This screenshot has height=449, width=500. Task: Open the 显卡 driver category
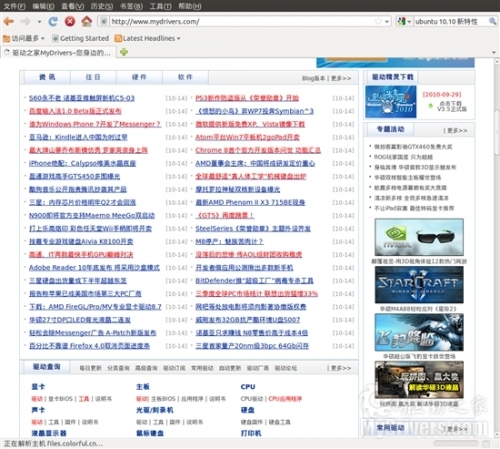(x=38, y=387)
